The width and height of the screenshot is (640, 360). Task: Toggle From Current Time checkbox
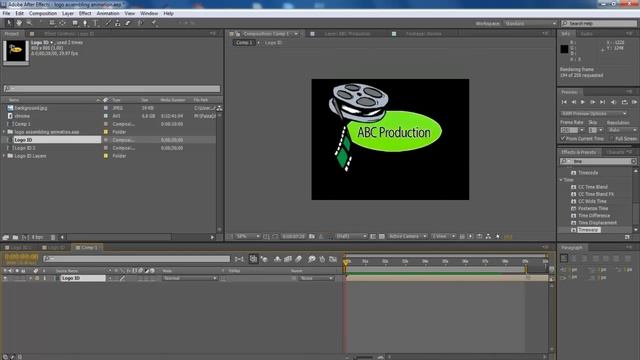563,139
